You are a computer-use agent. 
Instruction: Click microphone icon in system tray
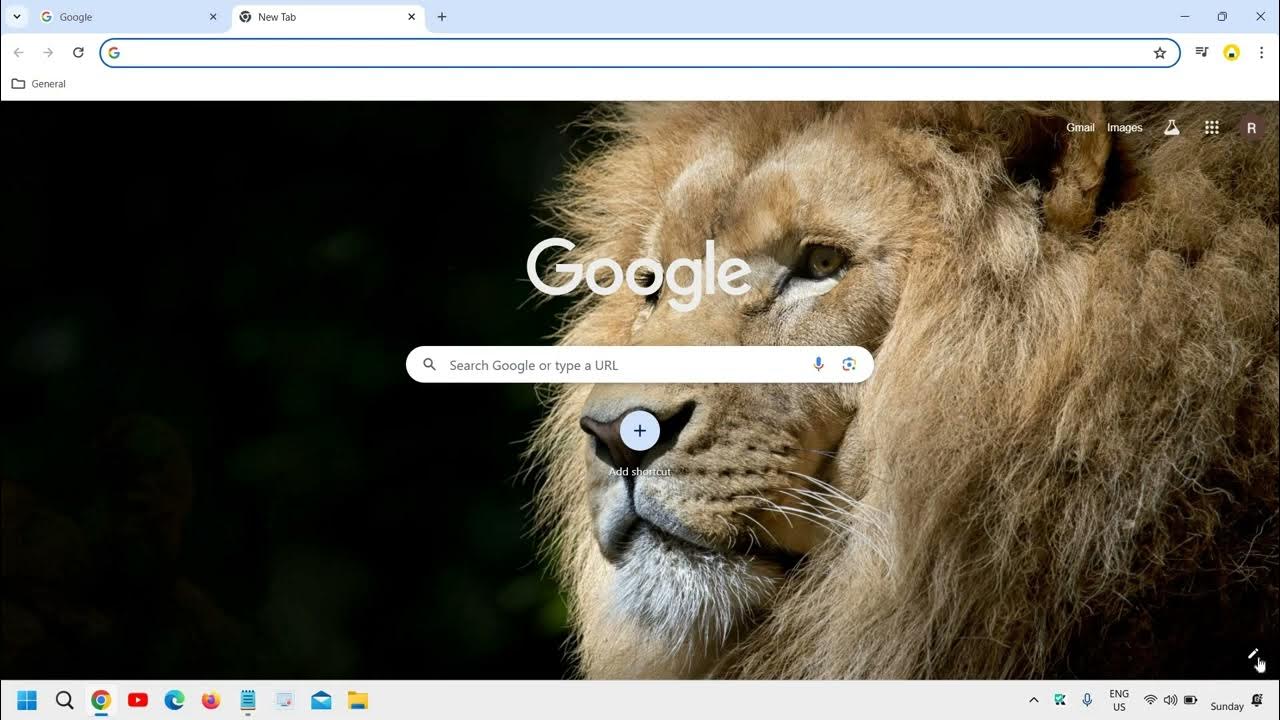[1087, 700]
